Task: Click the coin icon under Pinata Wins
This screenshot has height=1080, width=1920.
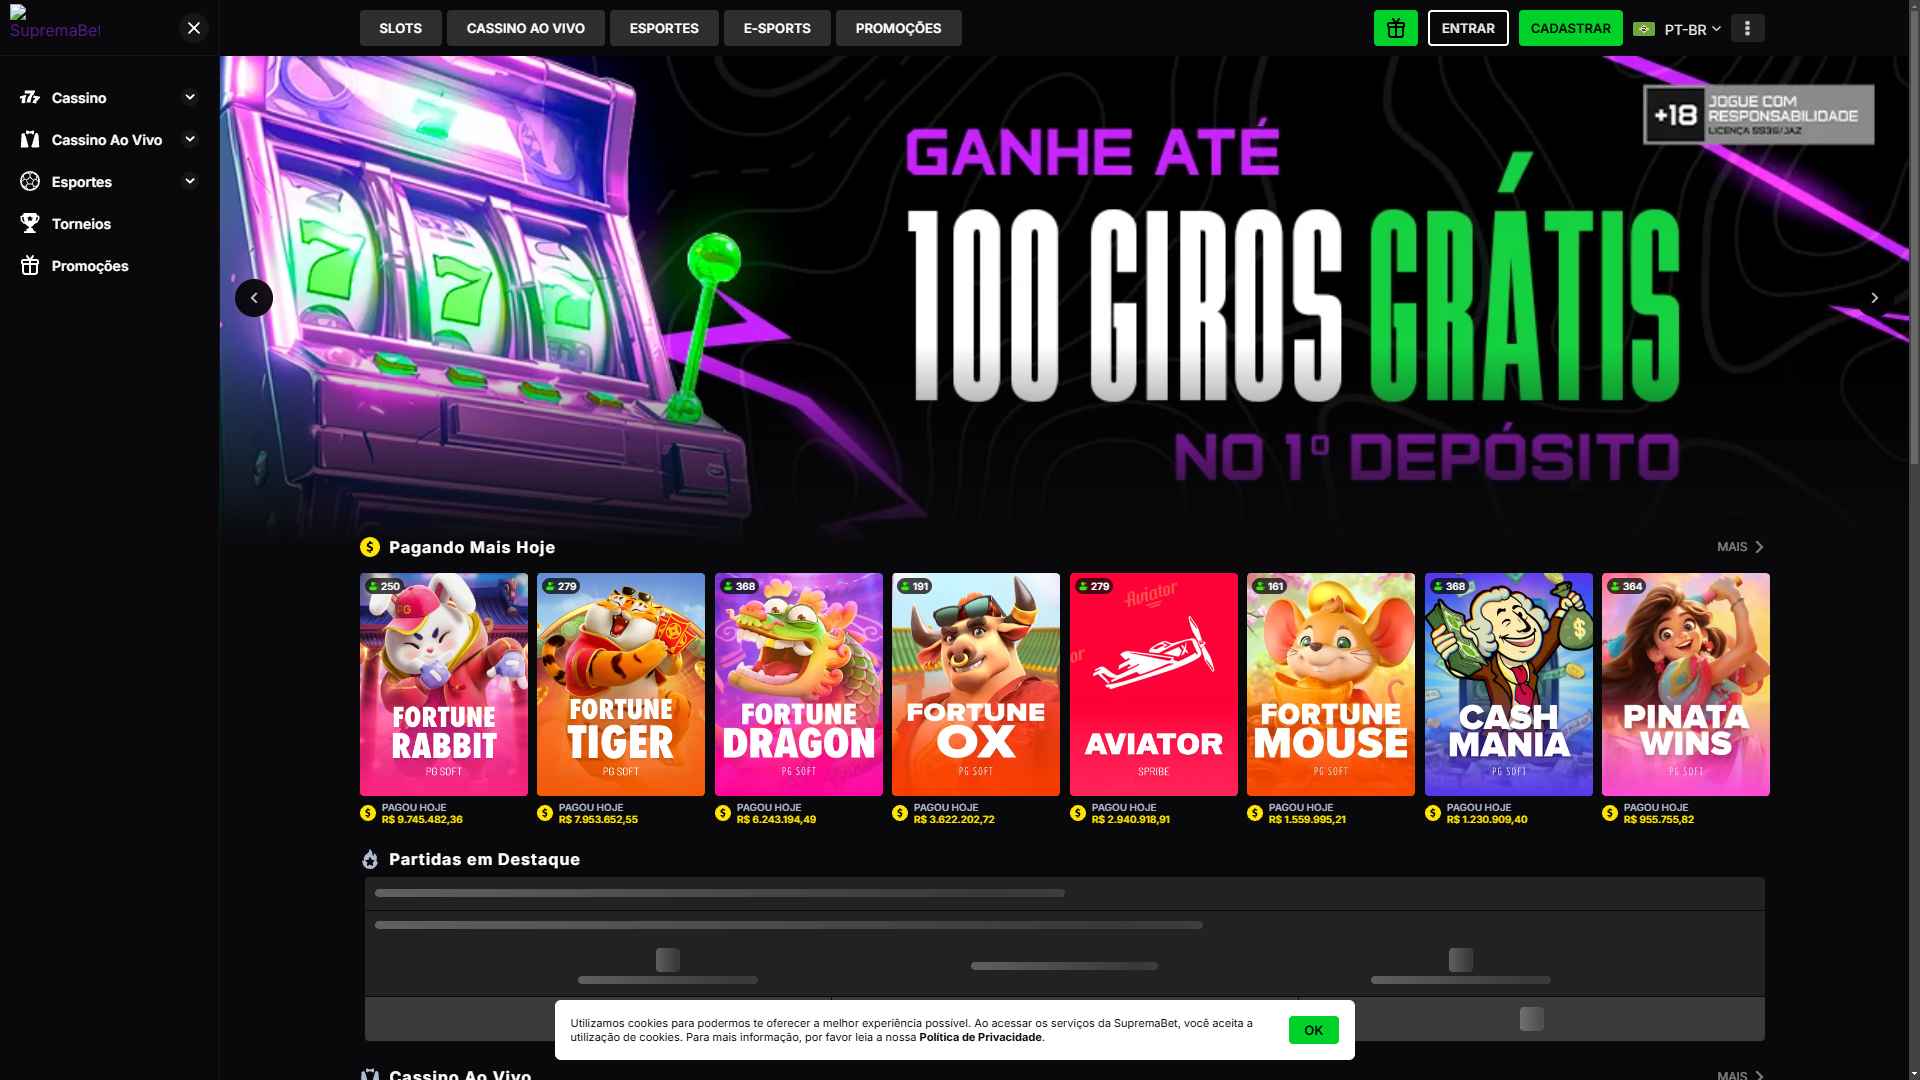Action: pos(1610,813)
